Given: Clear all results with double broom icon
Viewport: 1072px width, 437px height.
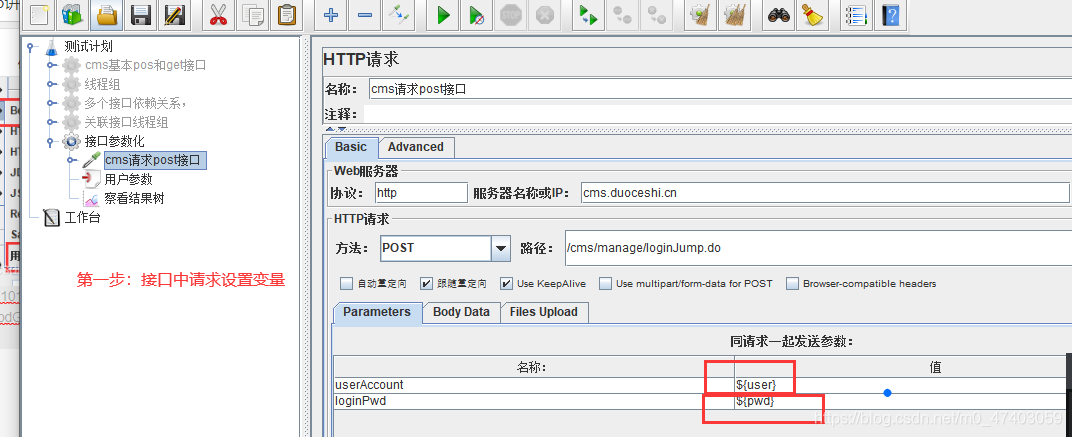Looking at the screenshot, I should point(735,14).
